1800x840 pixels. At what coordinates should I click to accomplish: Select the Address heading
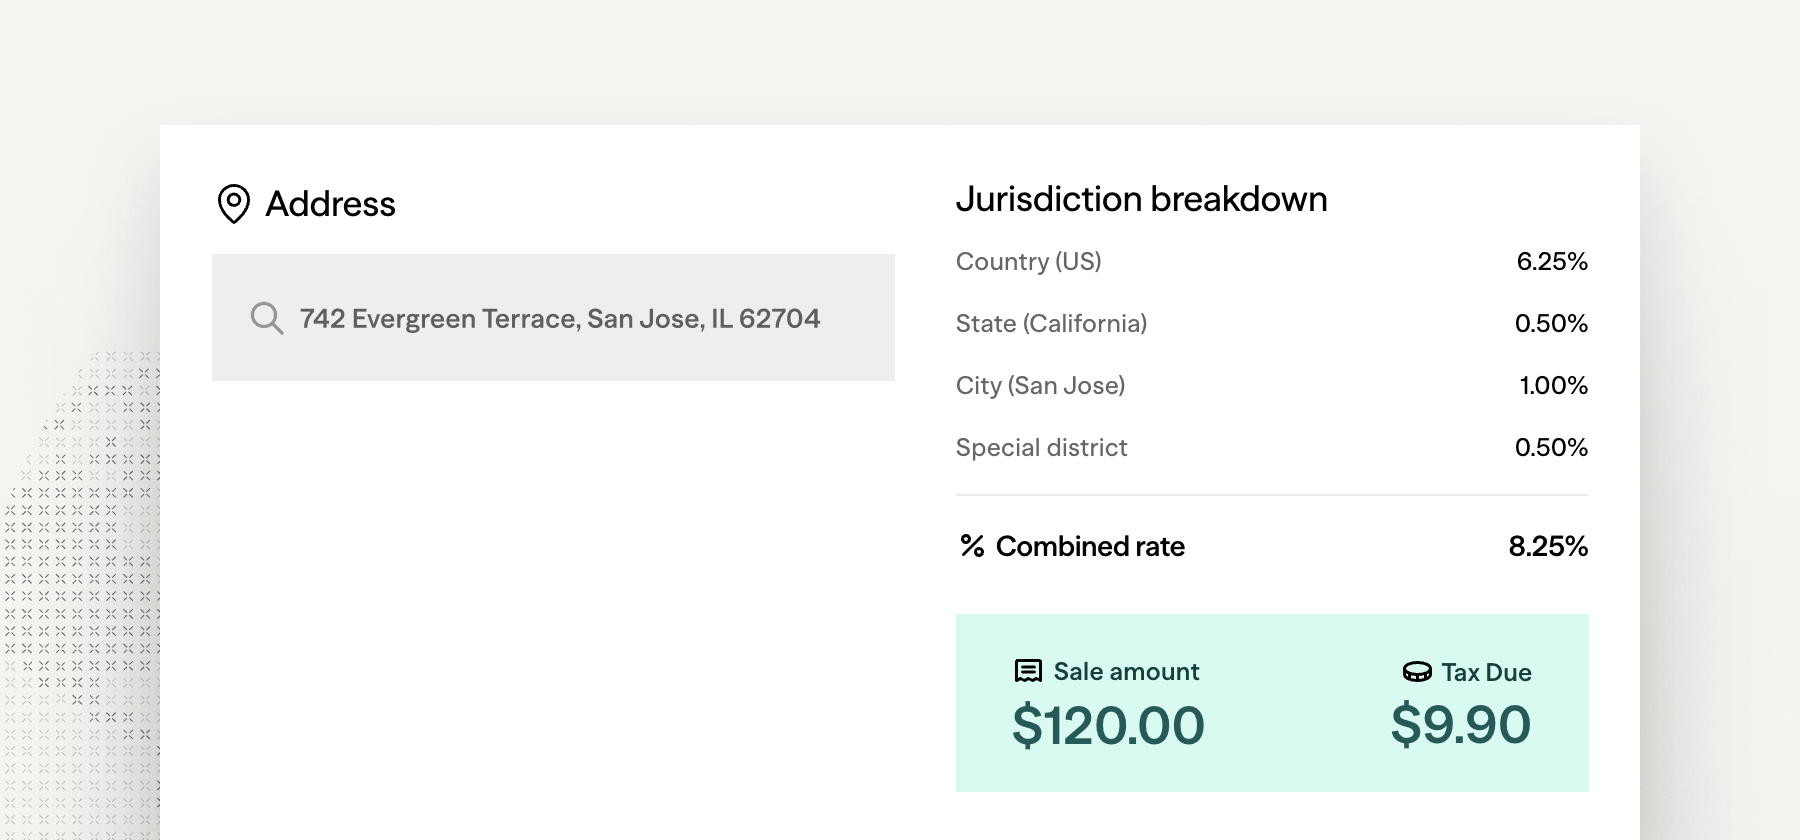pos(330,204)
